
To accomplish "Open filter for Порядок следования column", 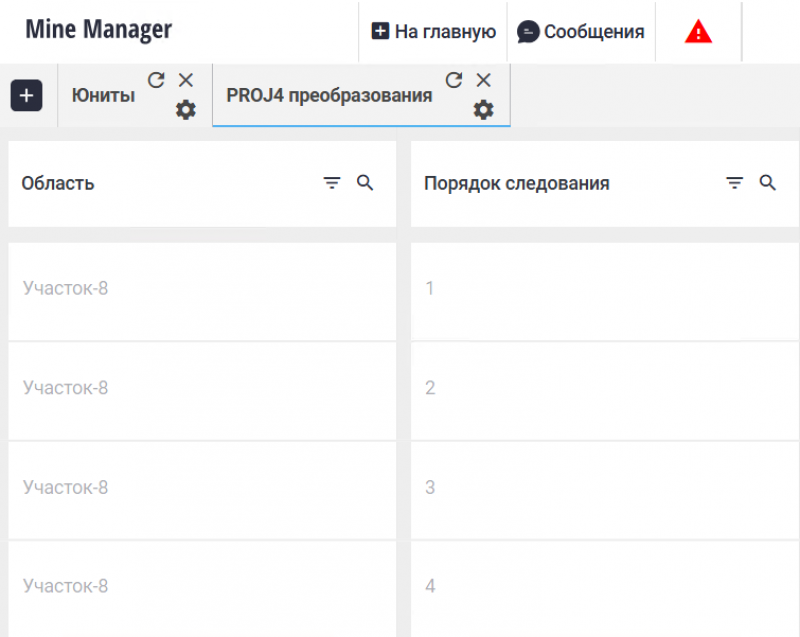I will click(734, 183).
